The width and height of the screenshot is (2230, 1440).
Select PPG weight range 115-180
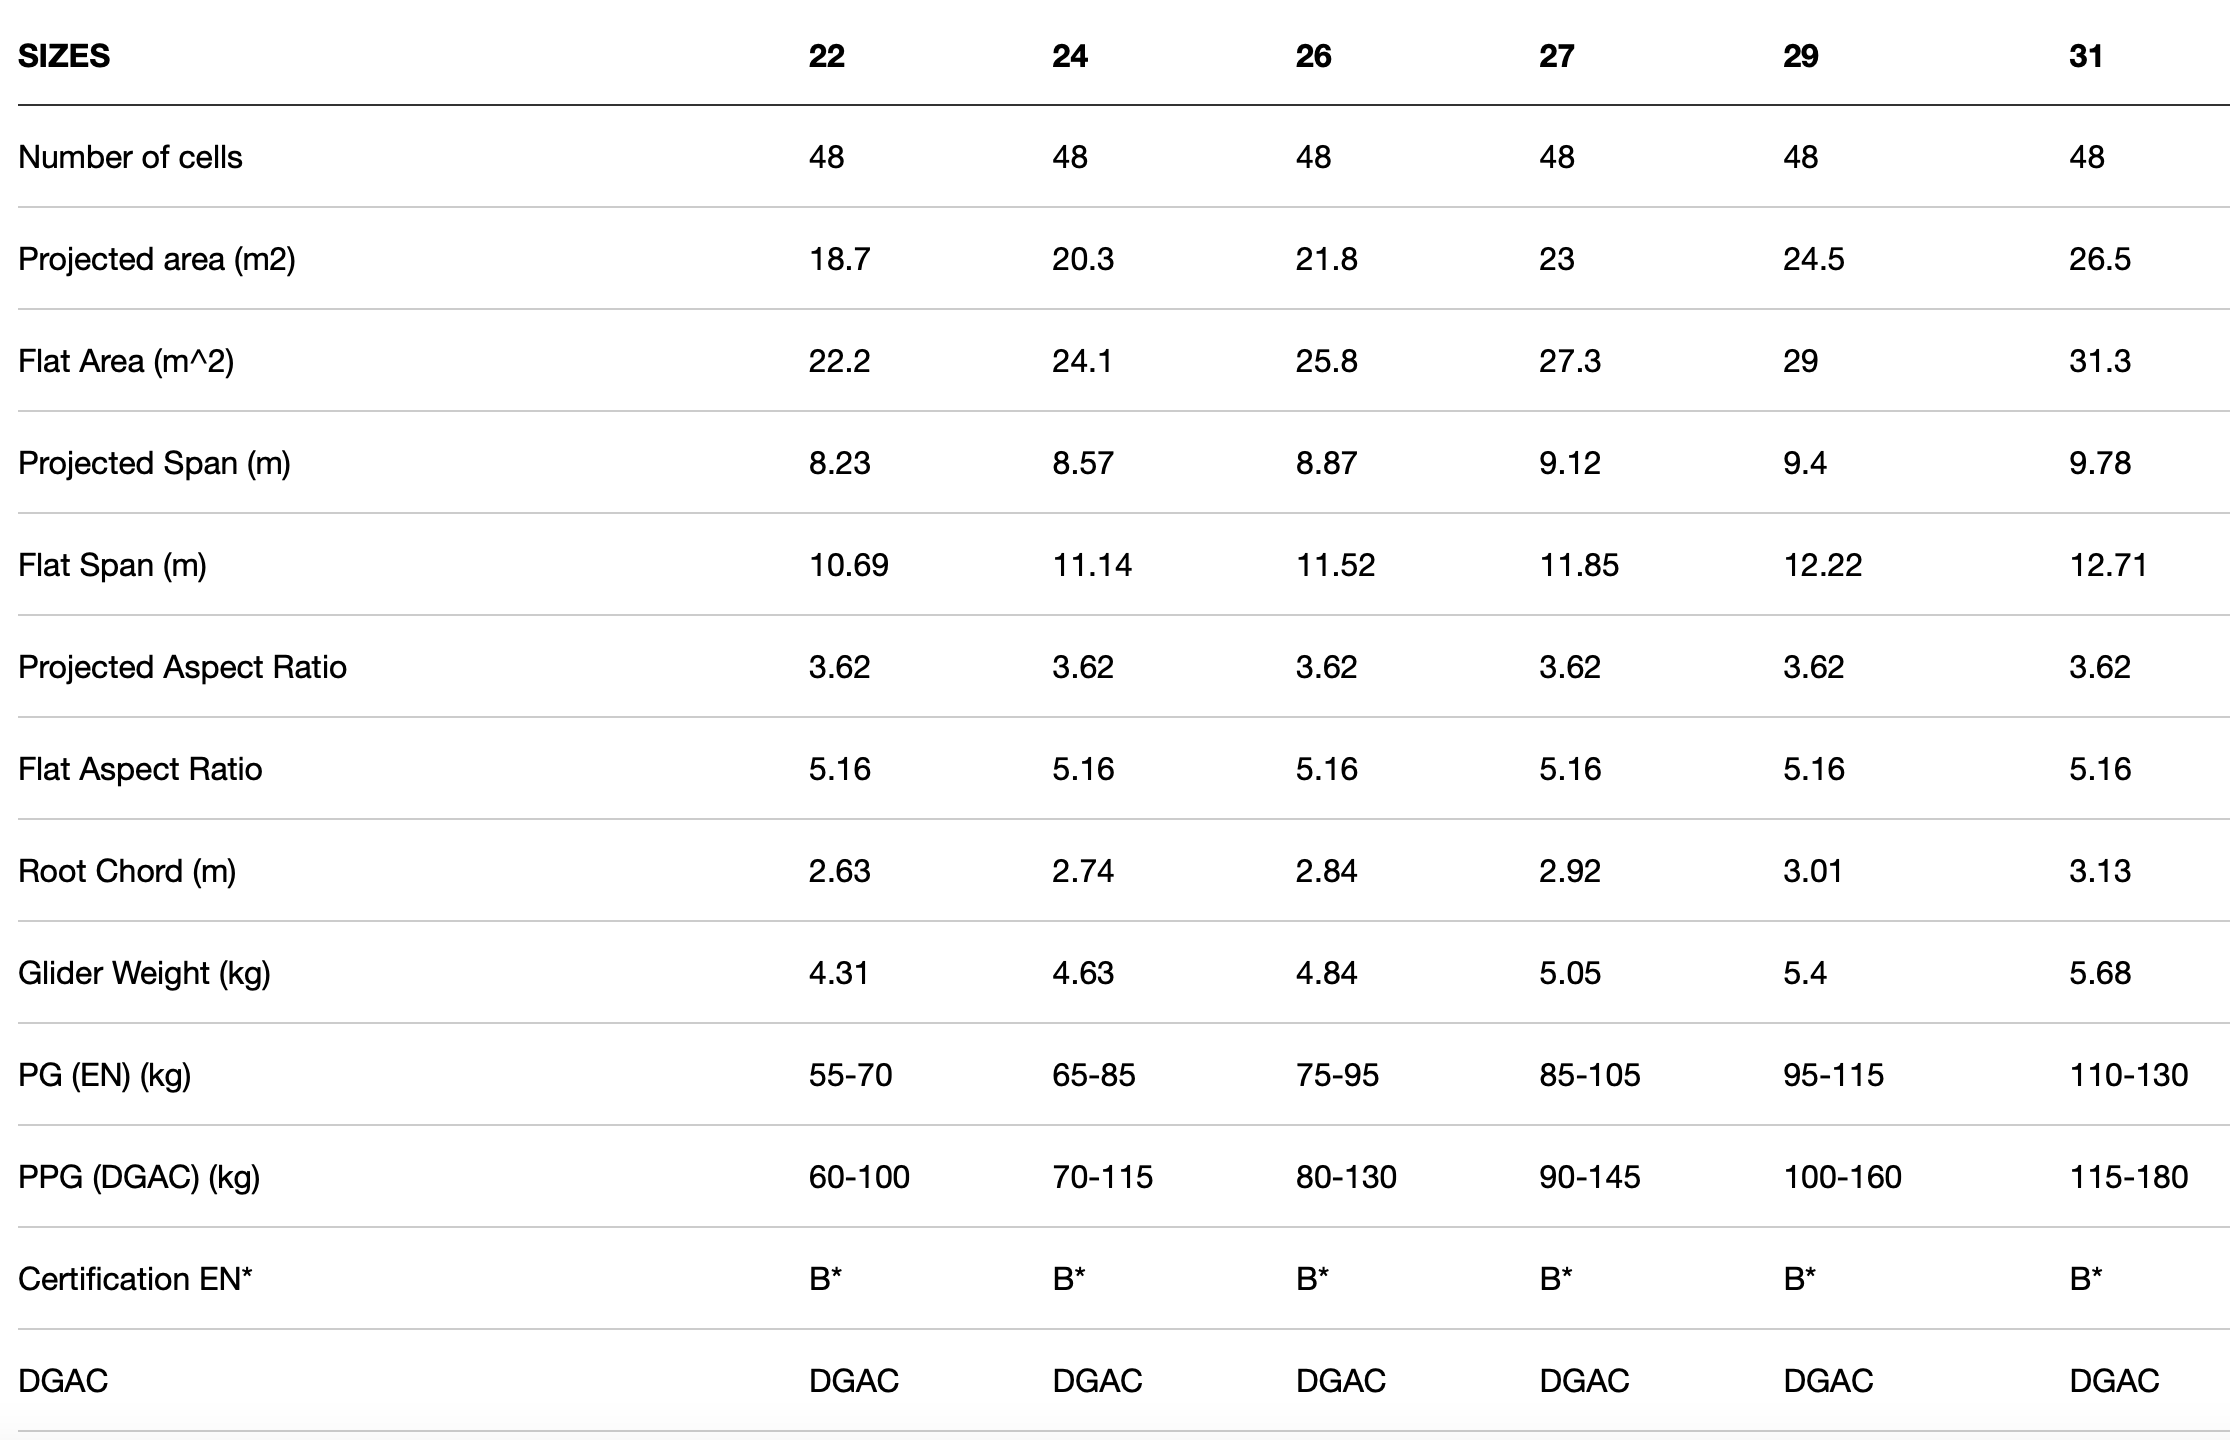2129,1177
